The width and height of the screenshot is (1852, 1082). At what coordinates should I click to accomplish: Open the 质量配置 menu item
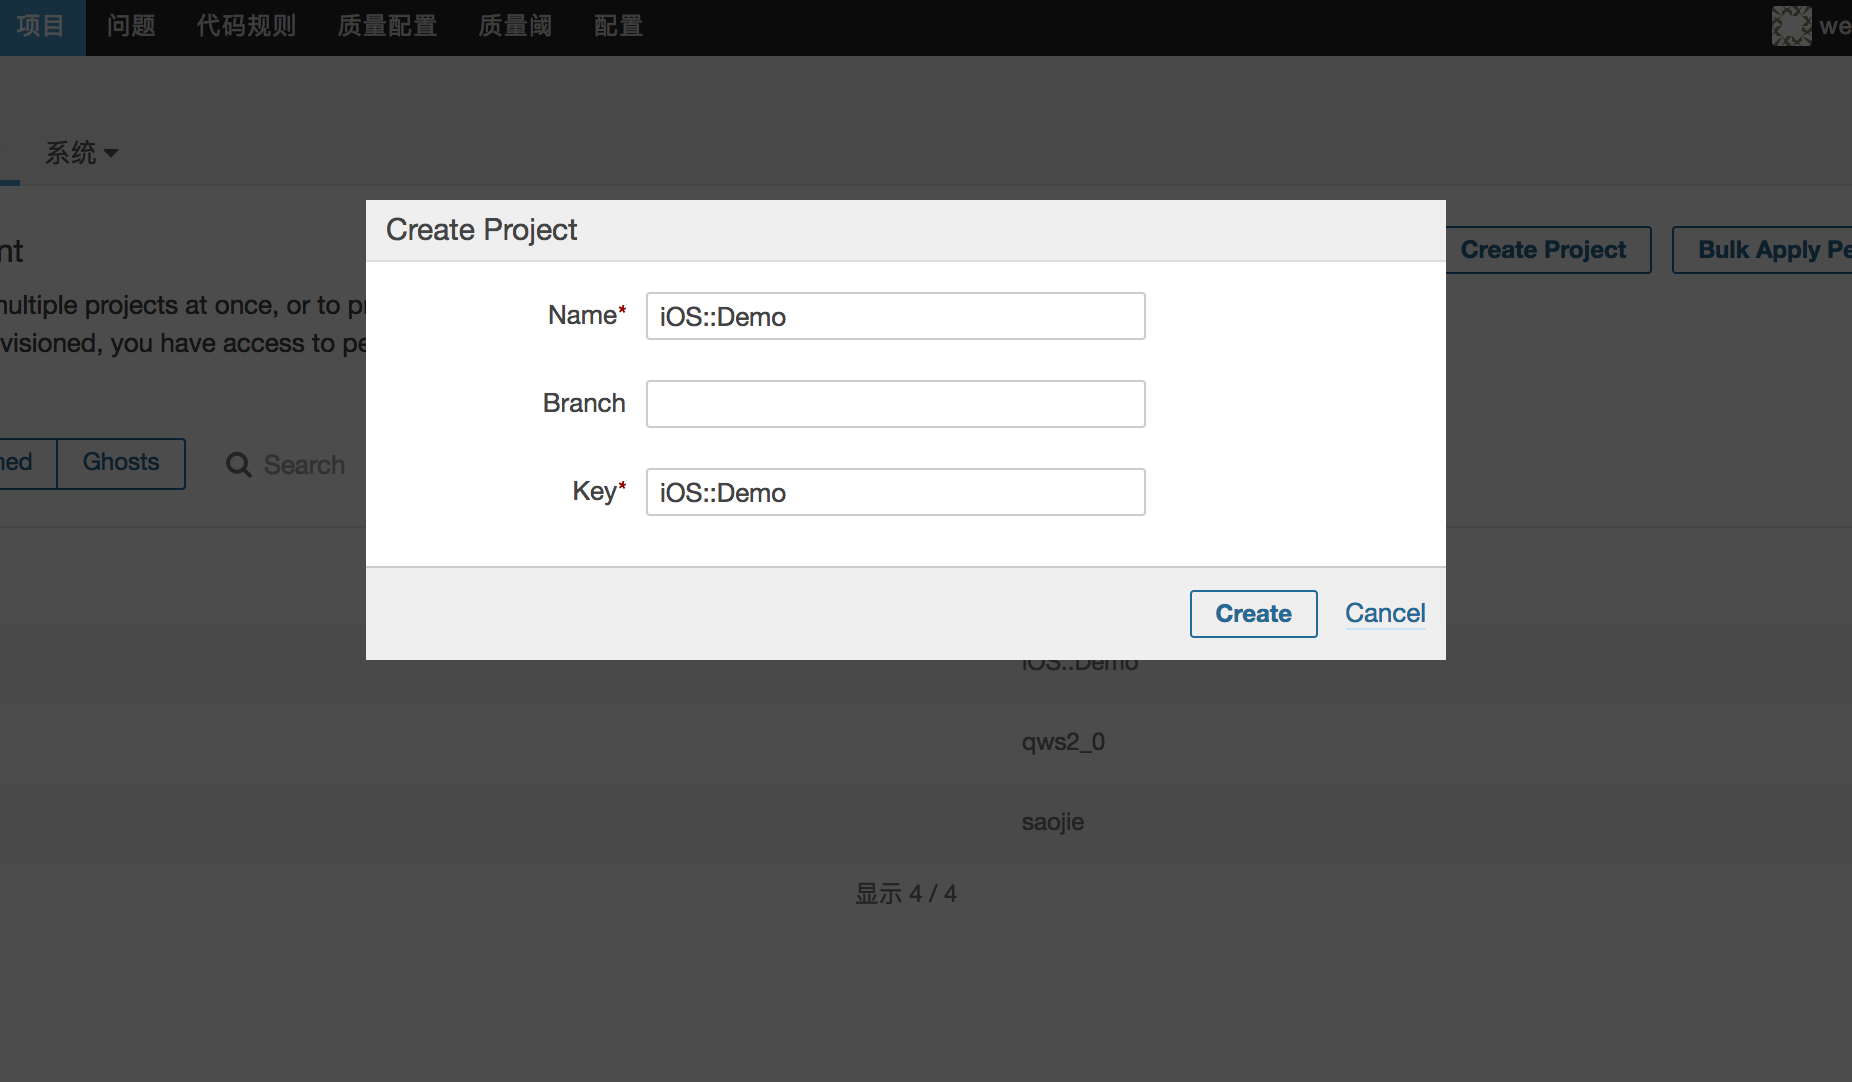(x=387, y=26)
